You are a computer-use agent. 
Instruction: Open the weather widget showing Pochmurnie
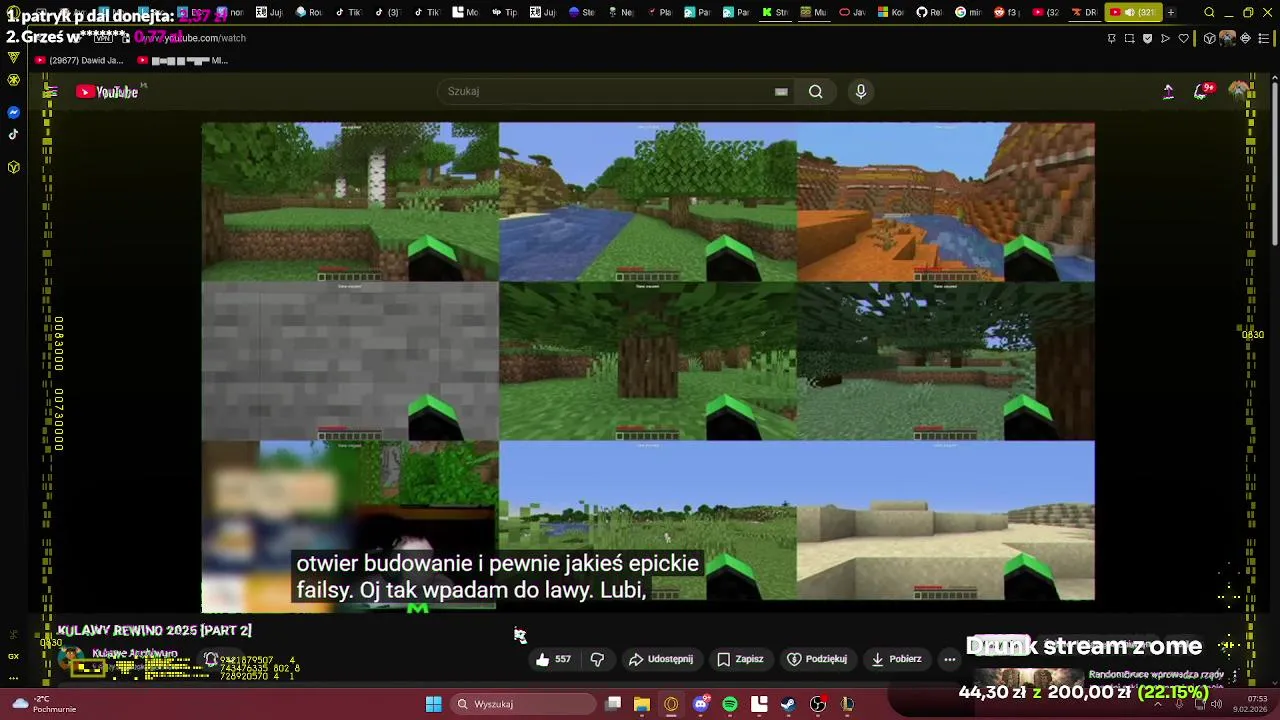point(44,704)
